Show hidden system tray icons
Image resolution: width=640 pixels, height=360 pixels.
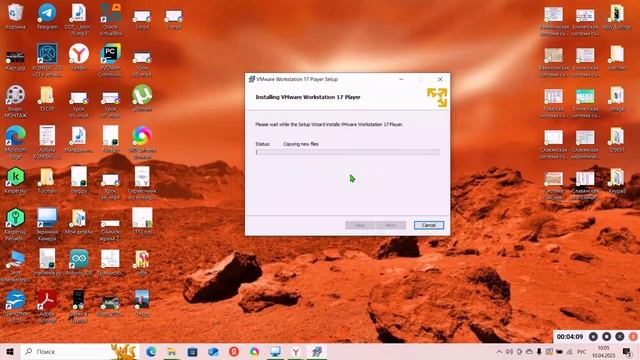point(499,351)
